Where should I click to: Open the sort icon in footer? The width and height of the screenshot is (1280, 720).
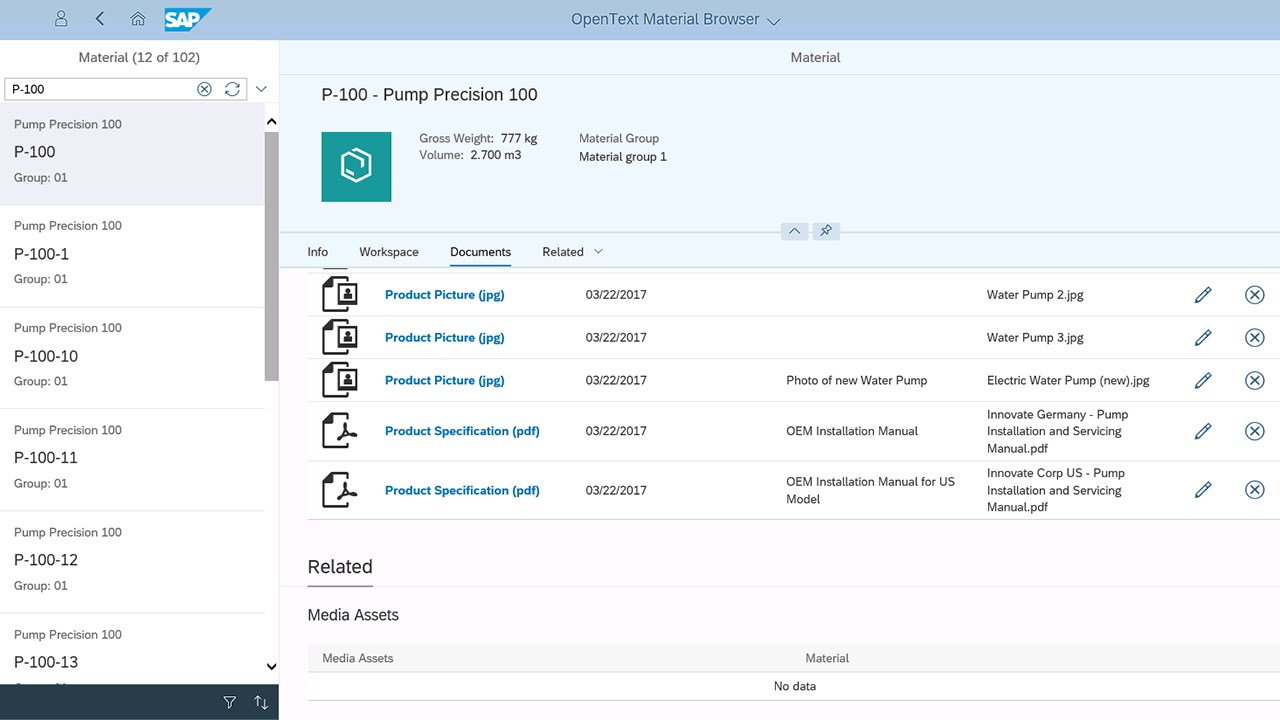[261, 703]
